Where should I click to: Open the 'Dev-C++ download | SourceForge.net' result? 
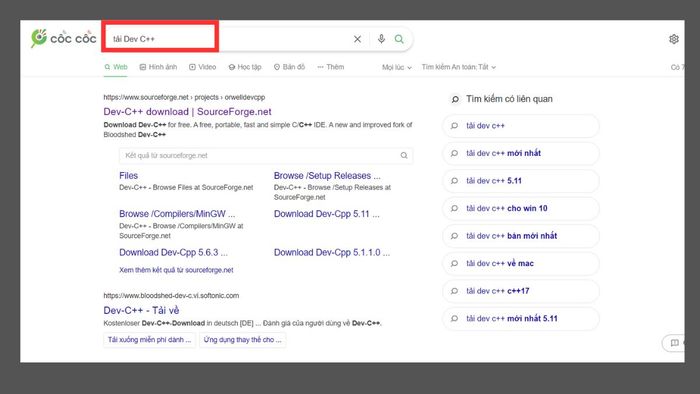(188, 112)
